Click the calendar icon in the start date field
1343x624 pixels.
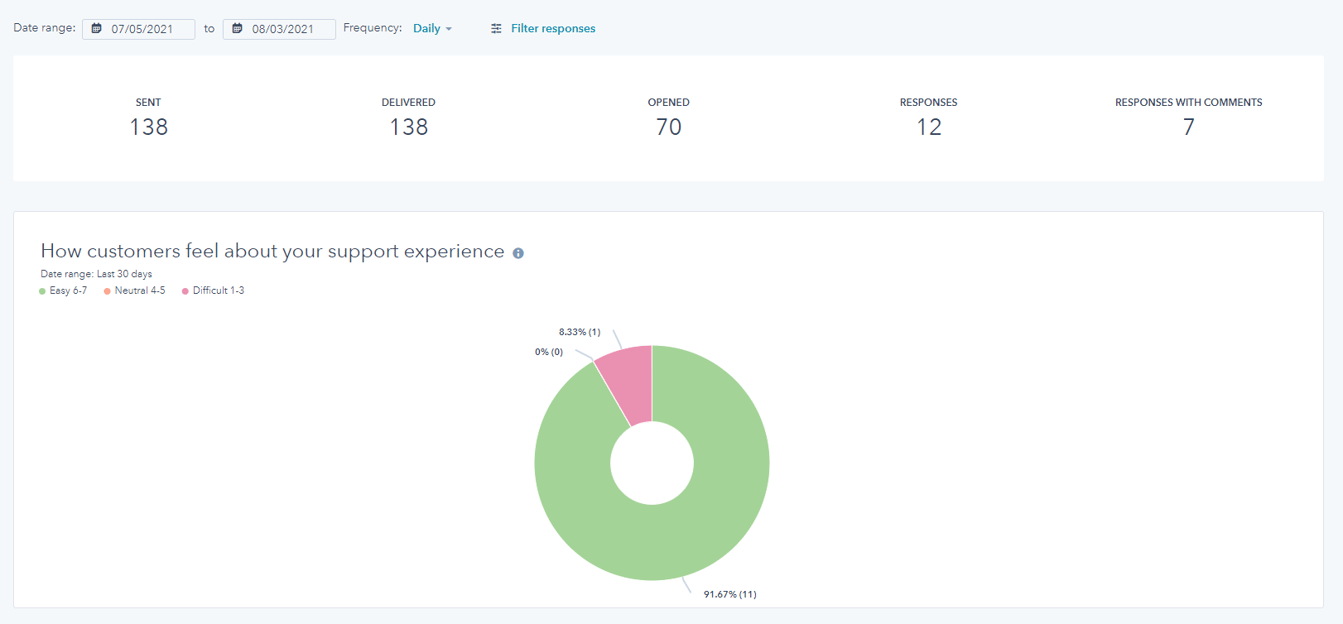(97, 29)
